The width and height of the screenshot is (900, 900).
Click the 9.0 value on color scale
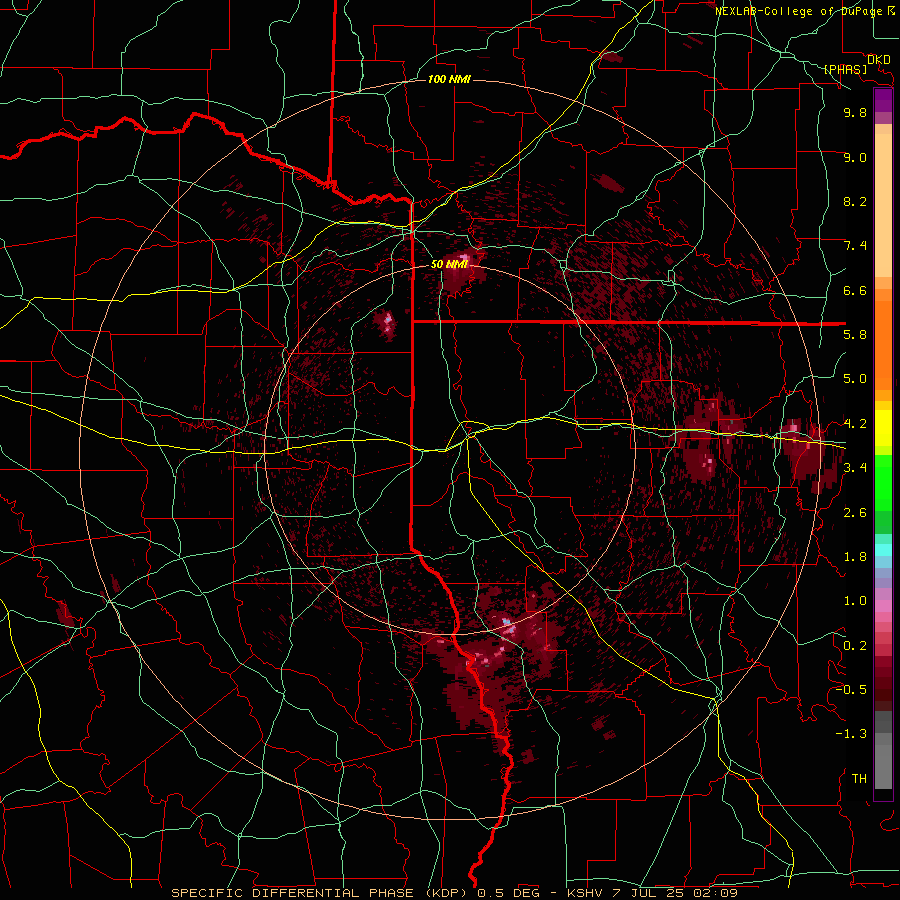[855, 157]
